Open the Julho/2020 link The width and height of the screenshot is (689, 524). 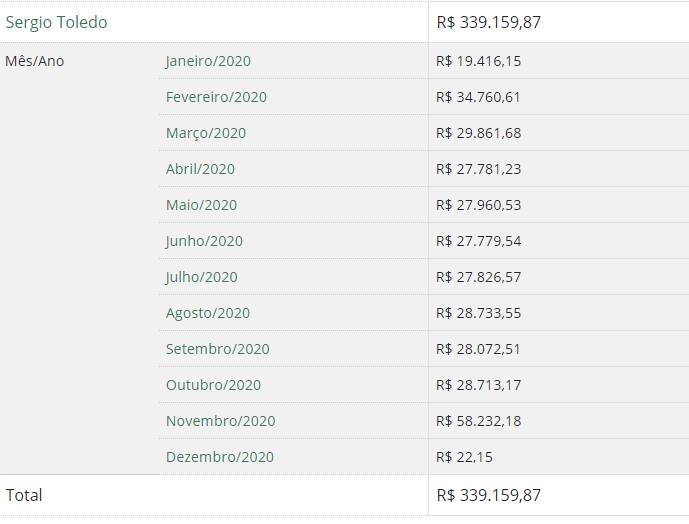click(202, 277)
